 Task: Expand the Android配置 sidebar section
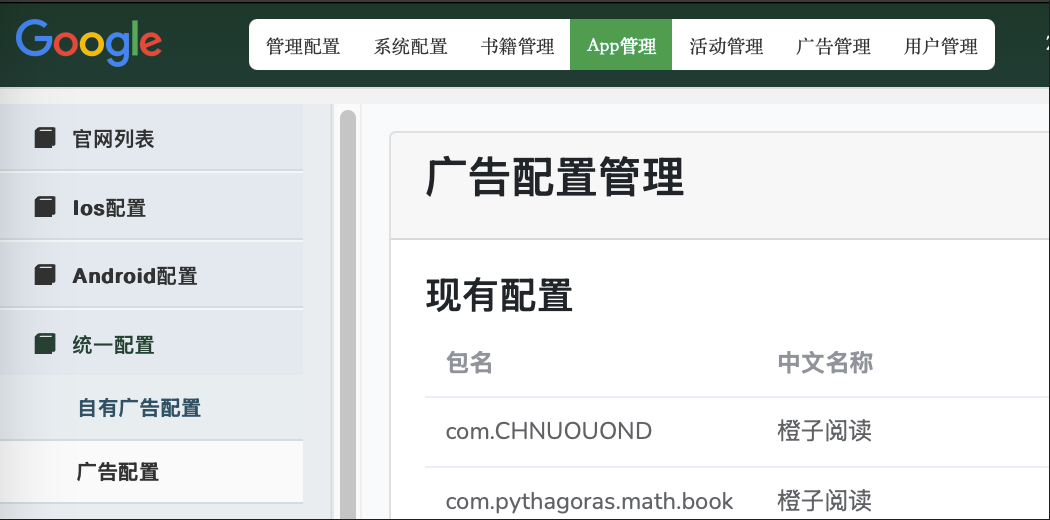coord(135,275)
